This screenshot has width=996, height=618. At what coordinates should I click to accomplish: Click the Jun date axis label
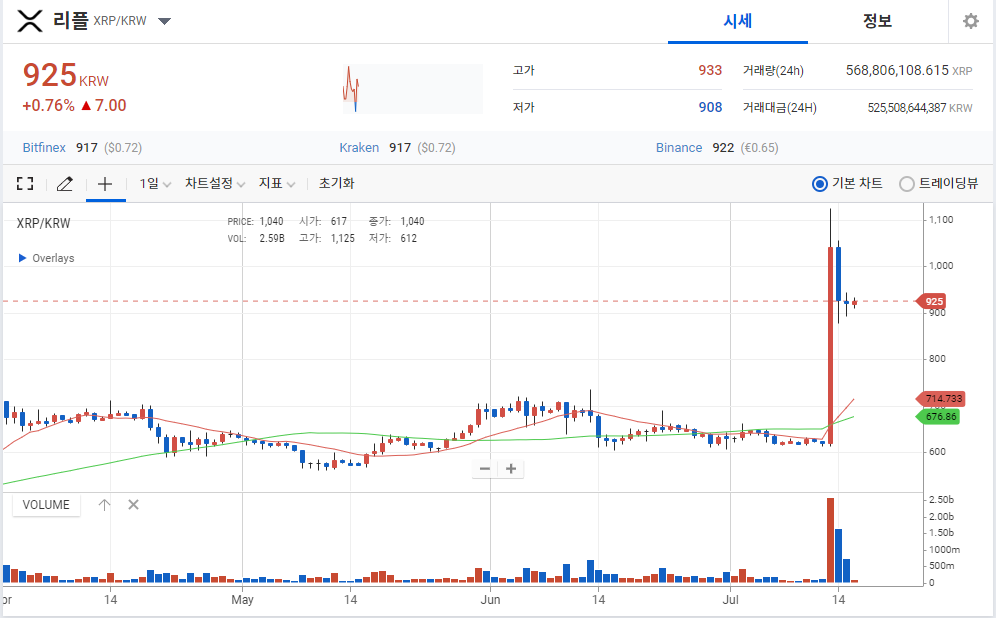coord(490,600)
